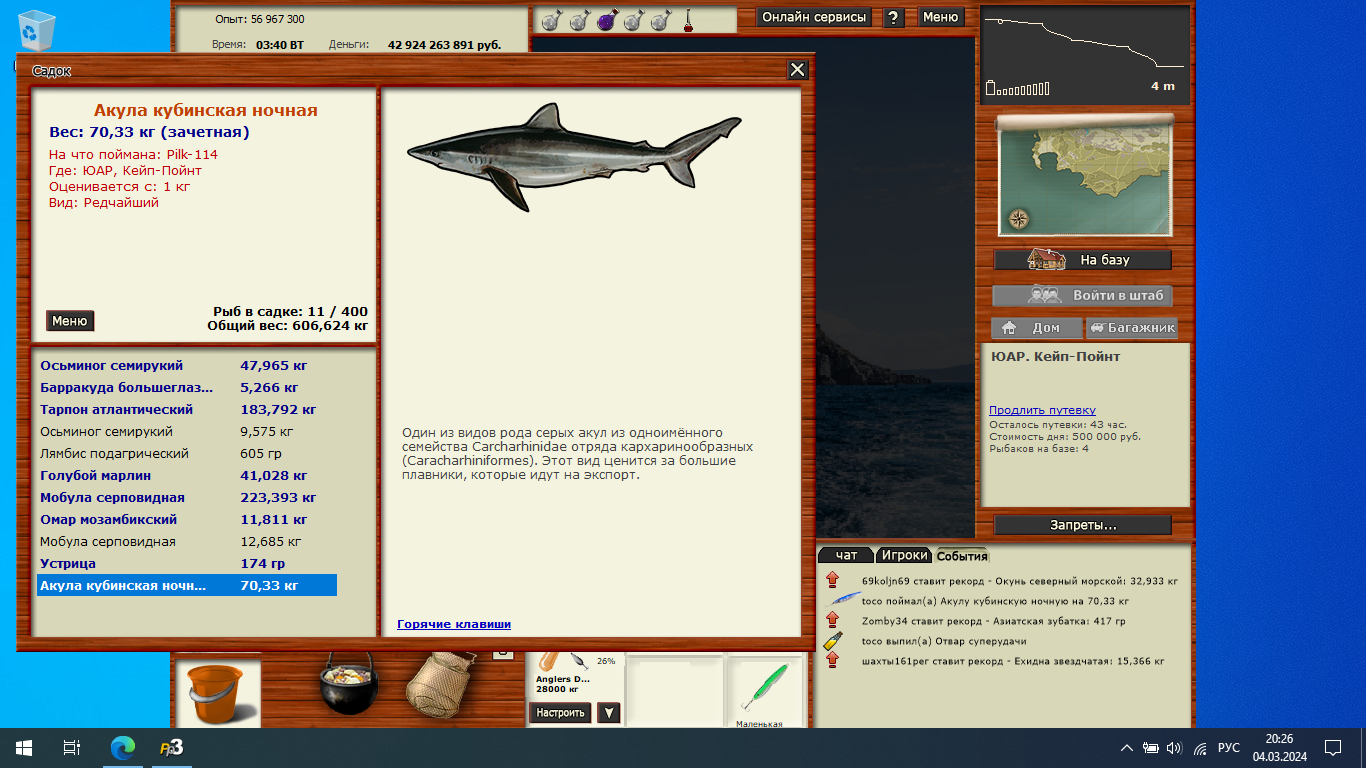Screen dimensions: 1366x768
Task: Select Тарпон атлантический 183,792 кг row
Action: tap(187, 410)
